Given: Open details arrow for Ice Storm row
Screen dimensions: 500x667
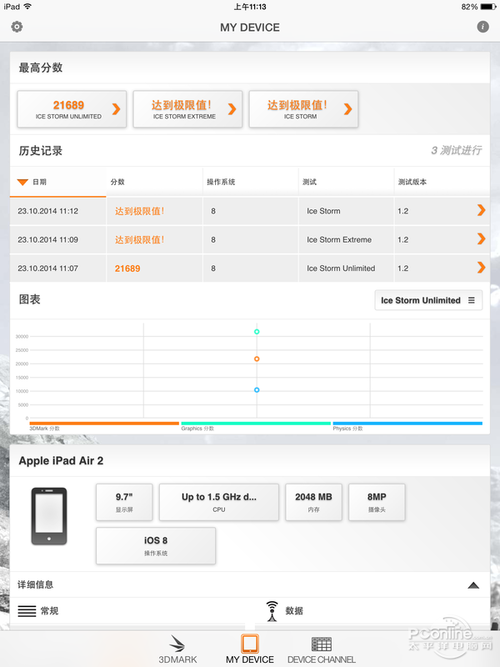Looking at the screenshot, I should [481, 210].
